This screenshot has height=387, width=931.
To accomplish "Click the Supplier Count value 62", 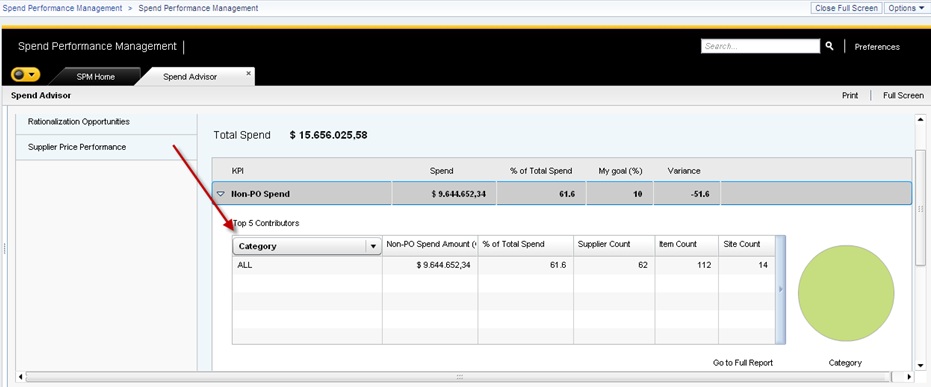I will [642, 265].
